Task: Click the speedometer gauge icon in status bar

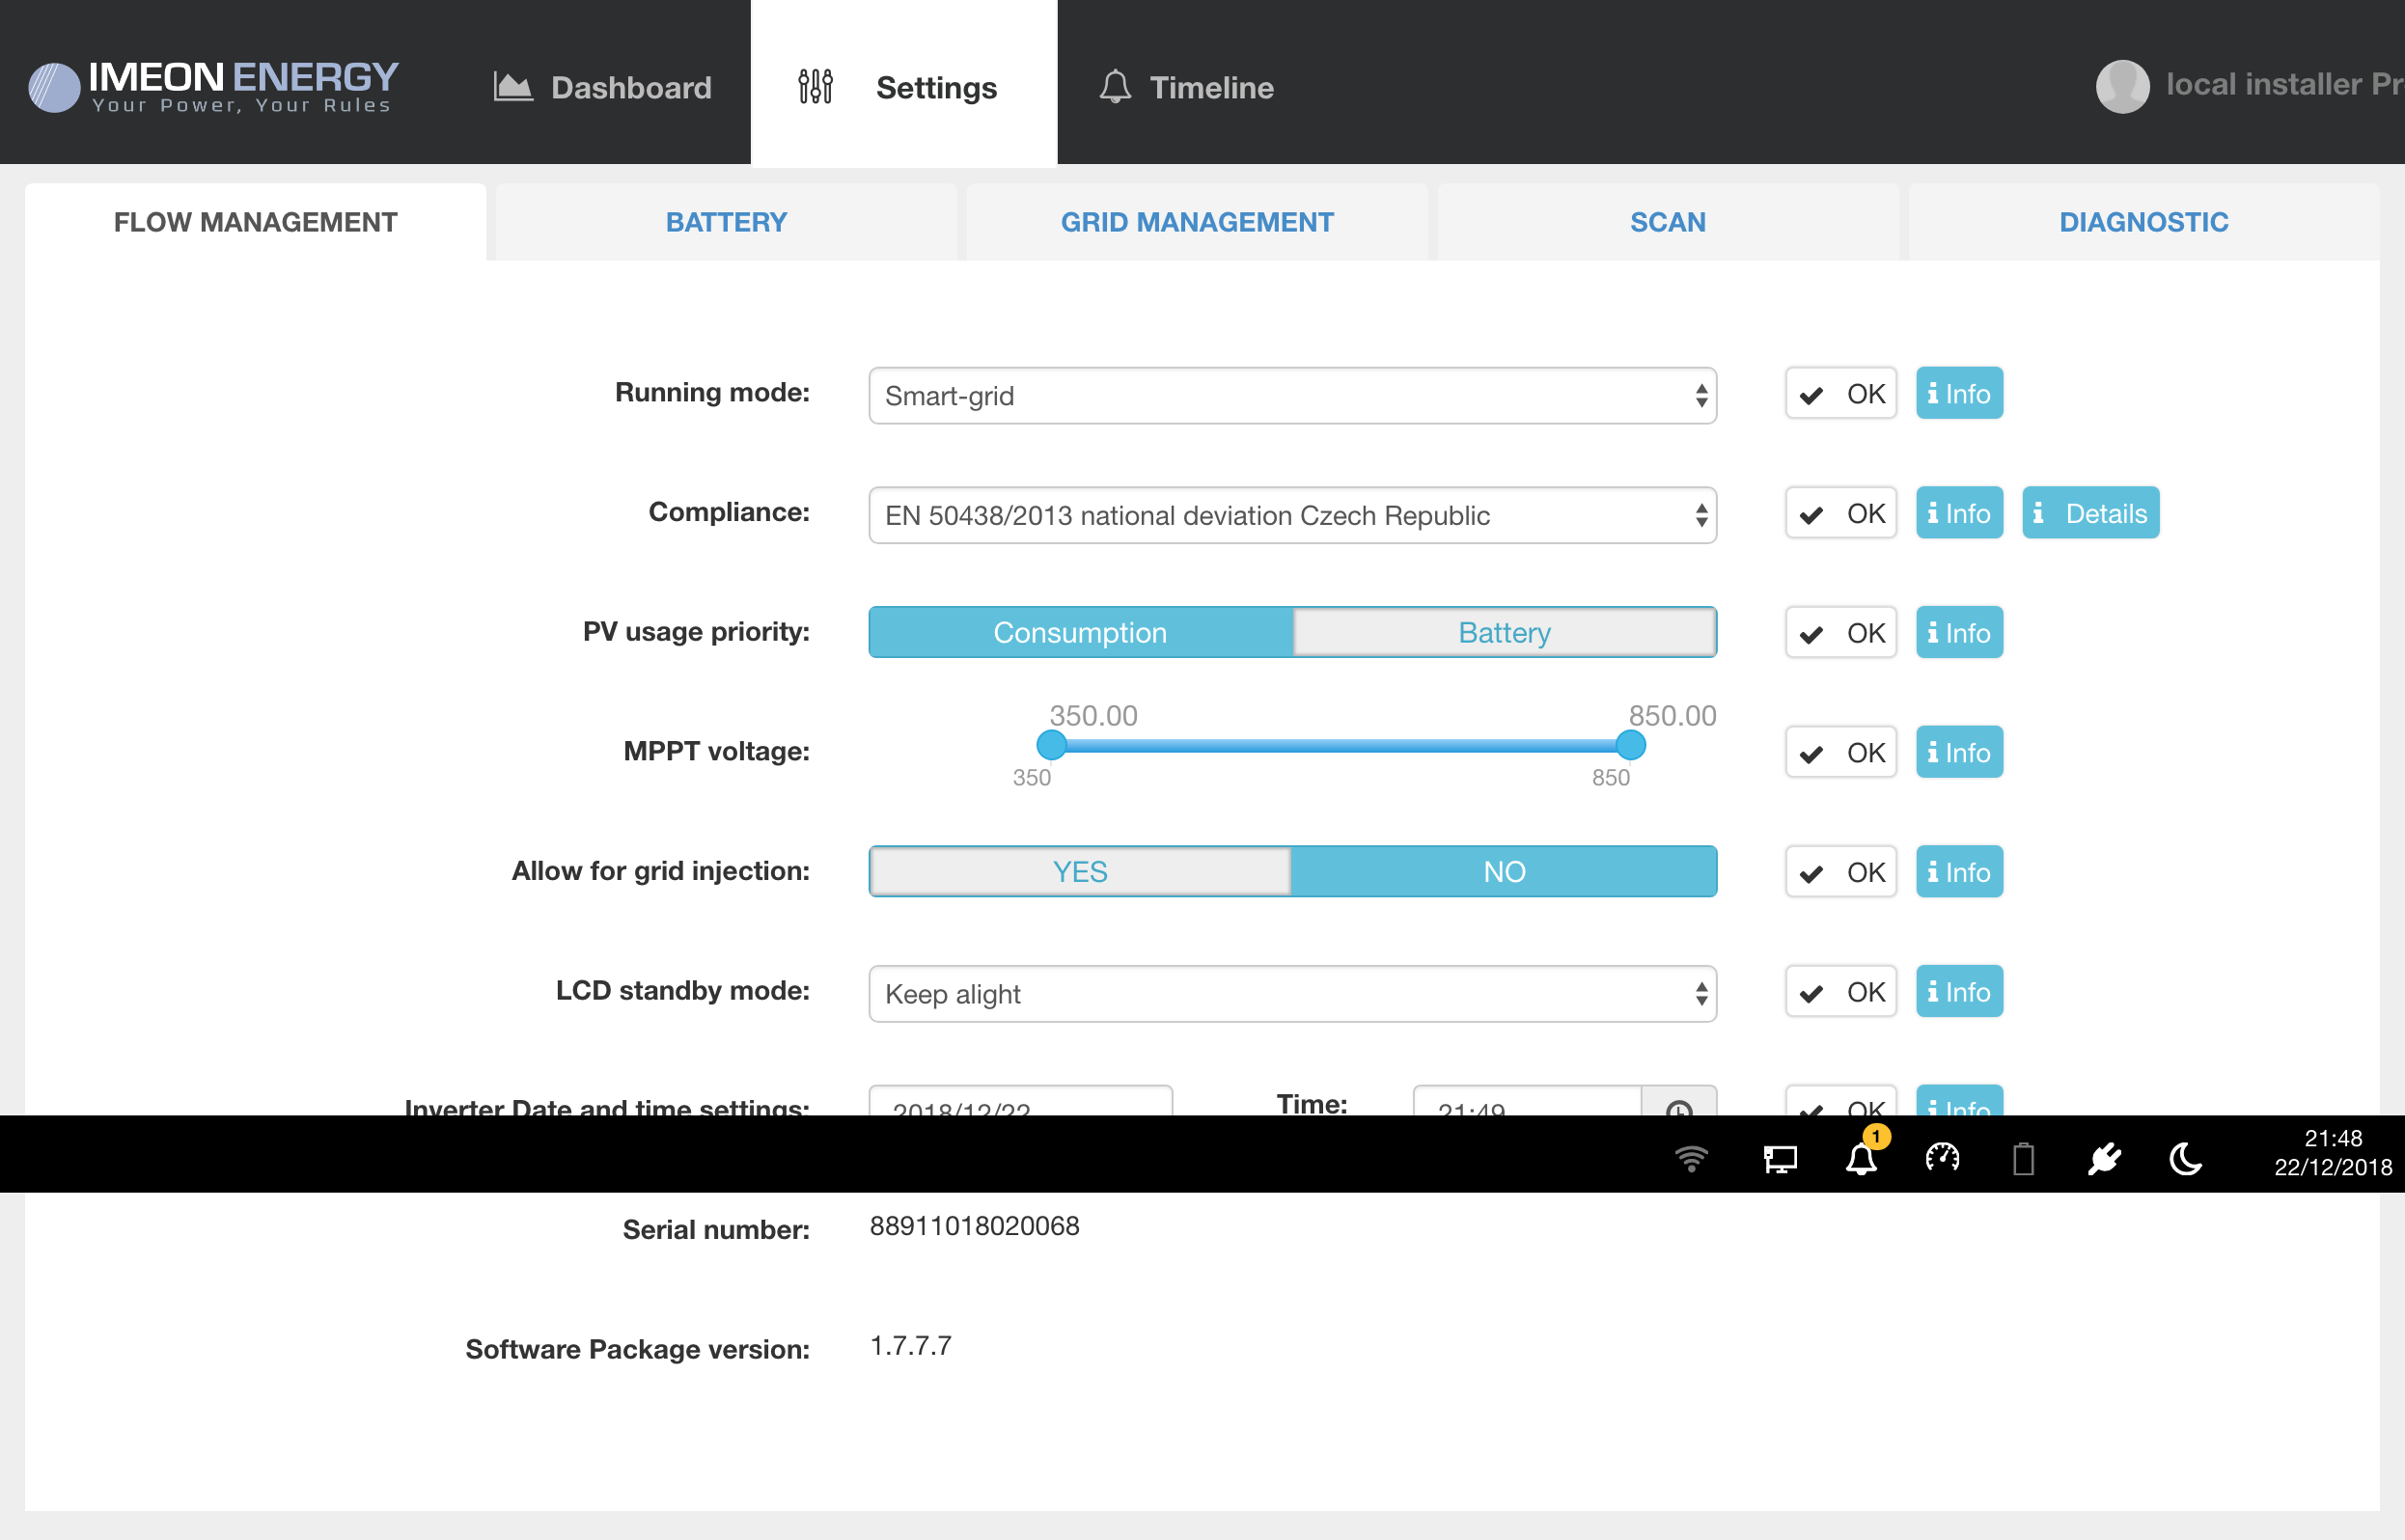Action: click(1942, 1158)
